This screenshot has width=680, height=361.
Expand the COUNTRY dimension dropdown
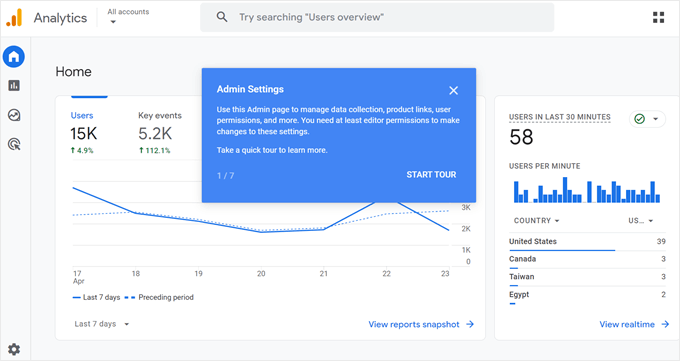coord(536,220)
